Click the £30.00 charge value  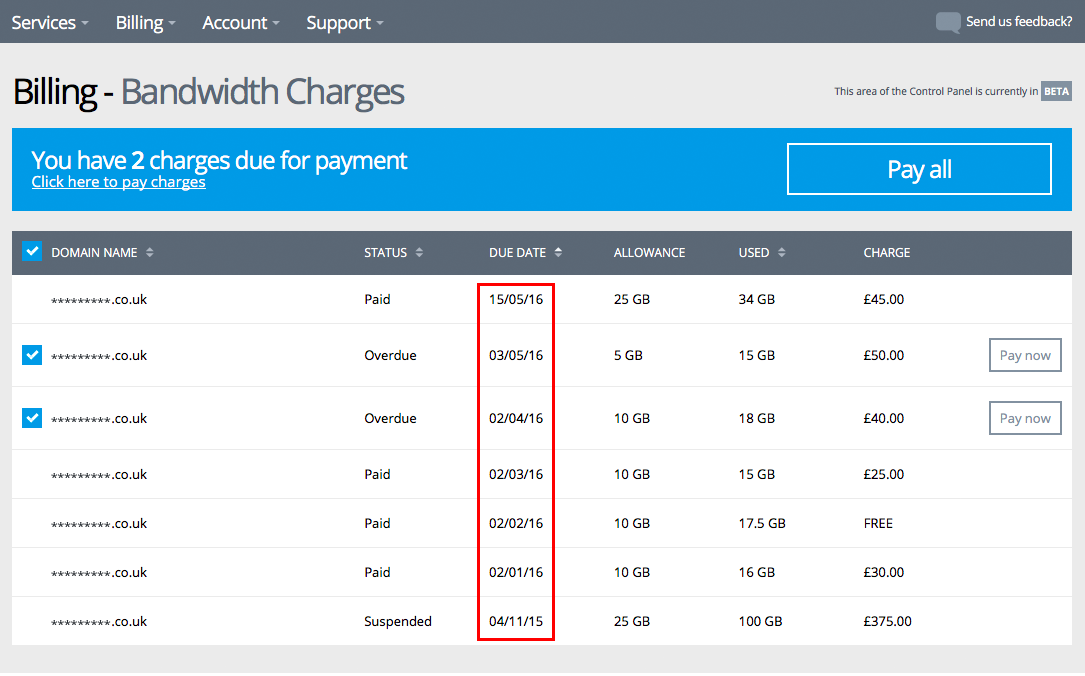click(884, 573)
